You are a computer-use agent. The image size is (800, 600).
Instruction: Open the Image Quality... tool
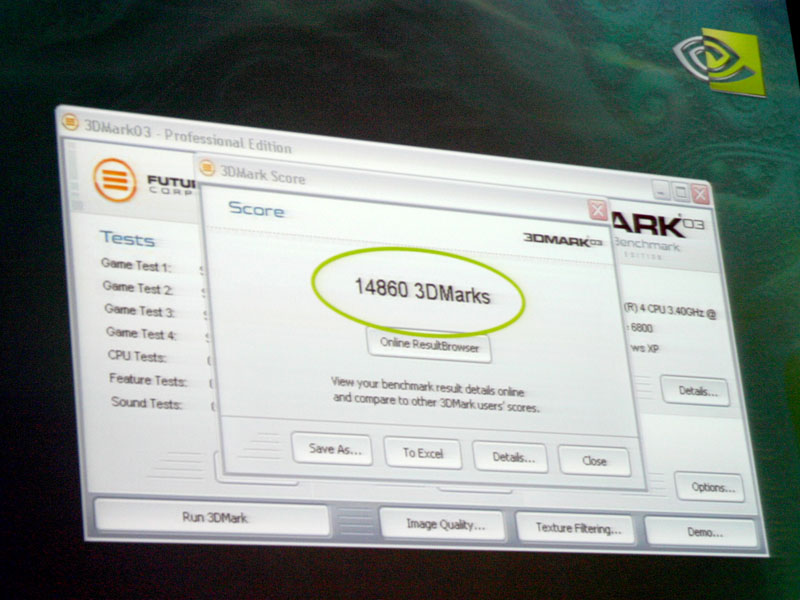(x=445, y=523)
